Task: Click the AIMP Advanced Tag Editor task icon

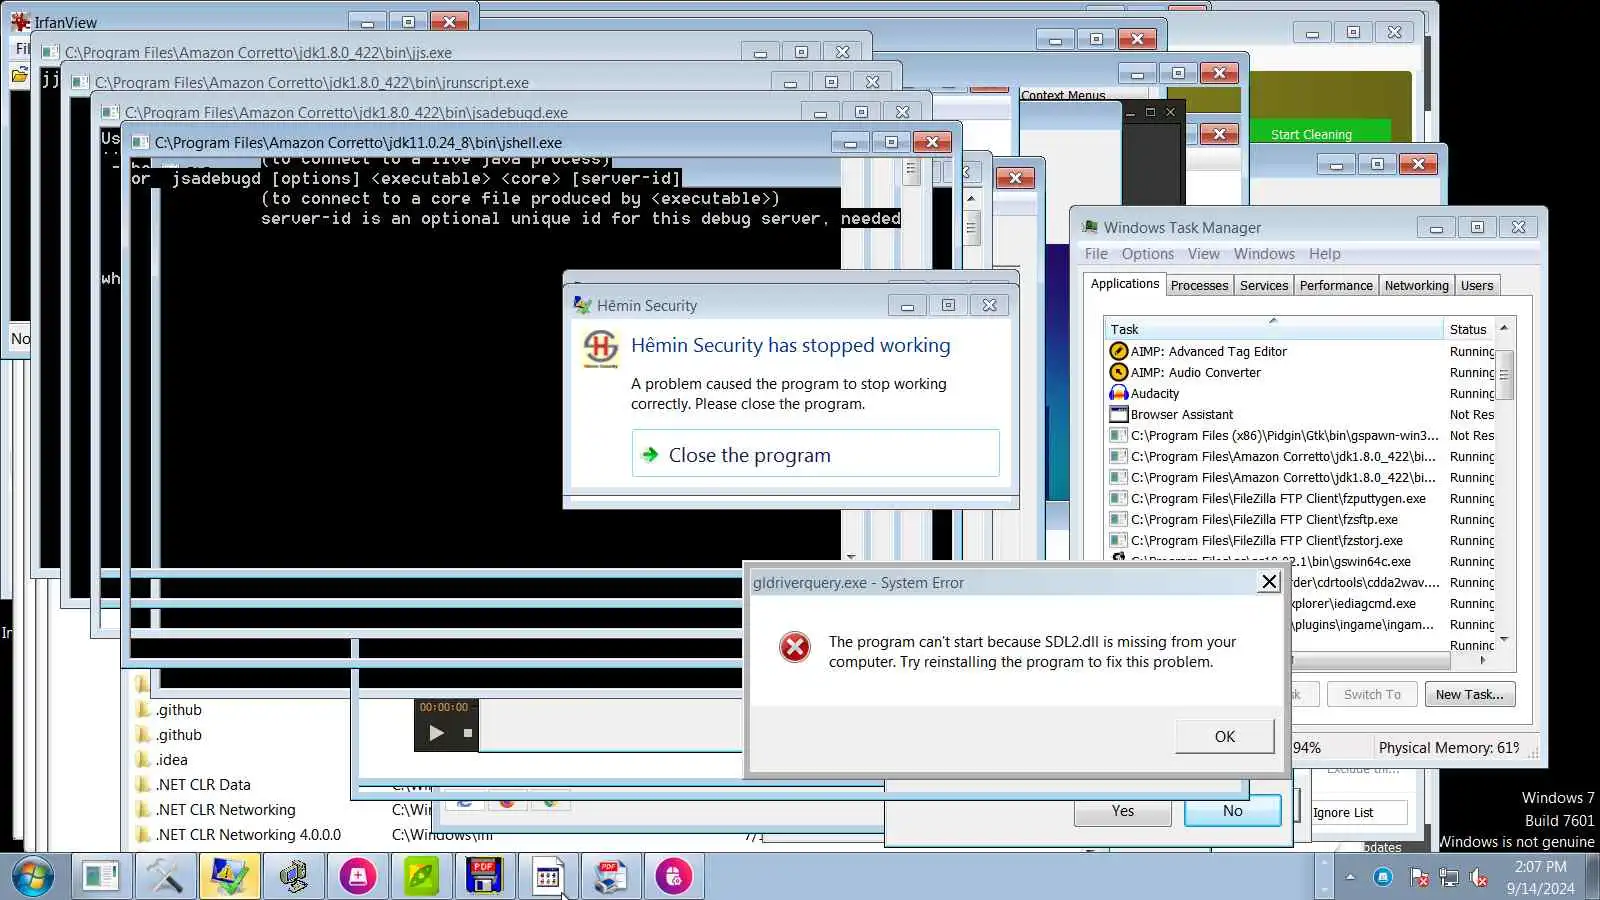Action: (1119, 351)
